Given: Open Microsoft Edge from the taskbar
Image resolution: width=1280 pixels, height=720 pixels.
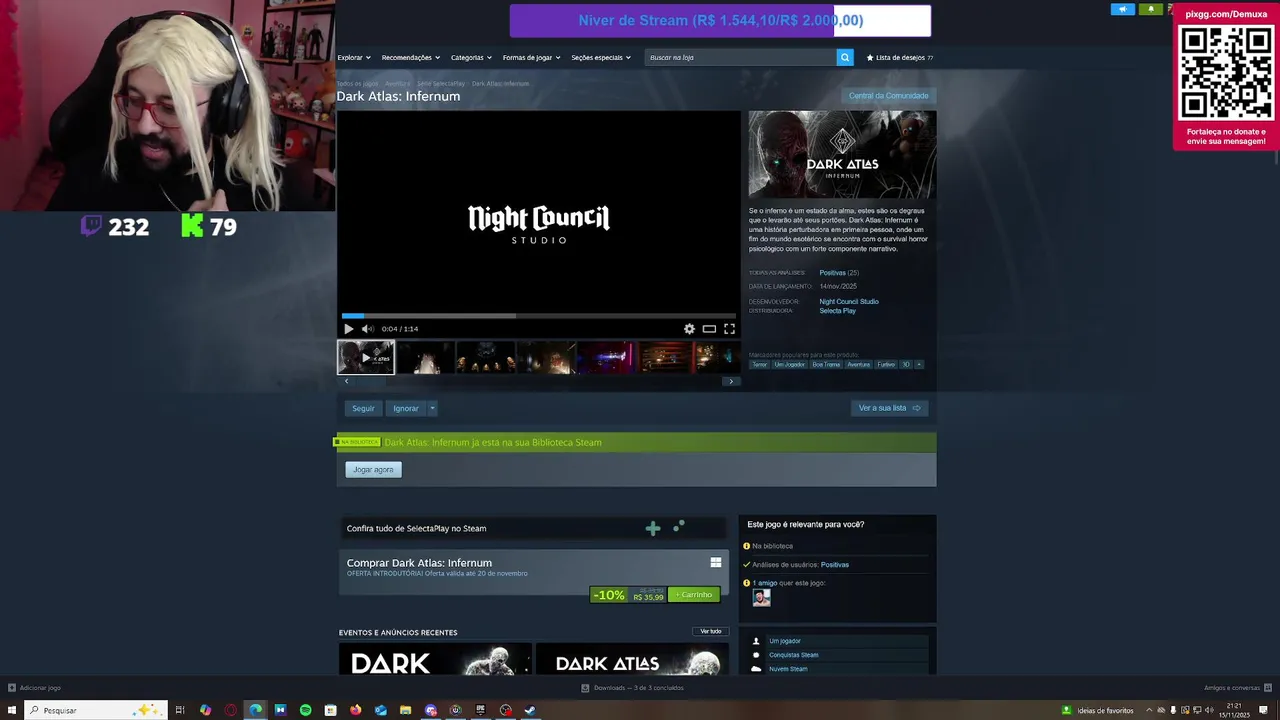Looking at the screenshot, I should [x=255, y=710].
